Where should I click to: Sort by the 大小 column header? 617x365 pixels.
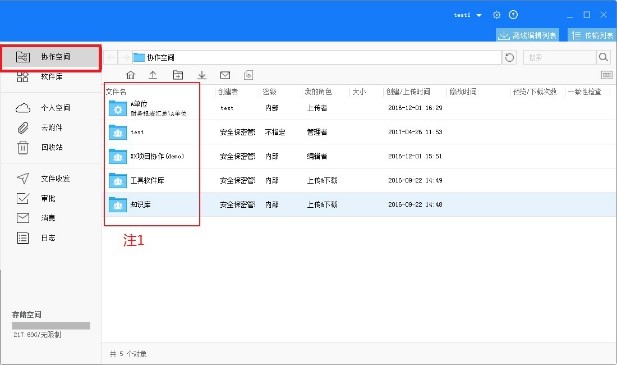(x=359, y=92)
